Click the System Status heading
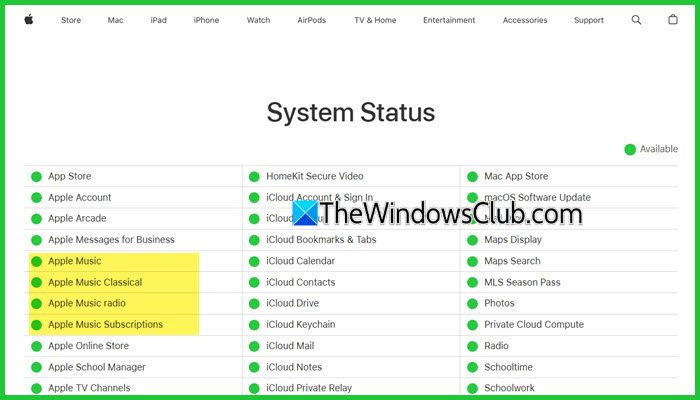The width and height of the screenshot is (700, 400). click(x=351, y=112)
